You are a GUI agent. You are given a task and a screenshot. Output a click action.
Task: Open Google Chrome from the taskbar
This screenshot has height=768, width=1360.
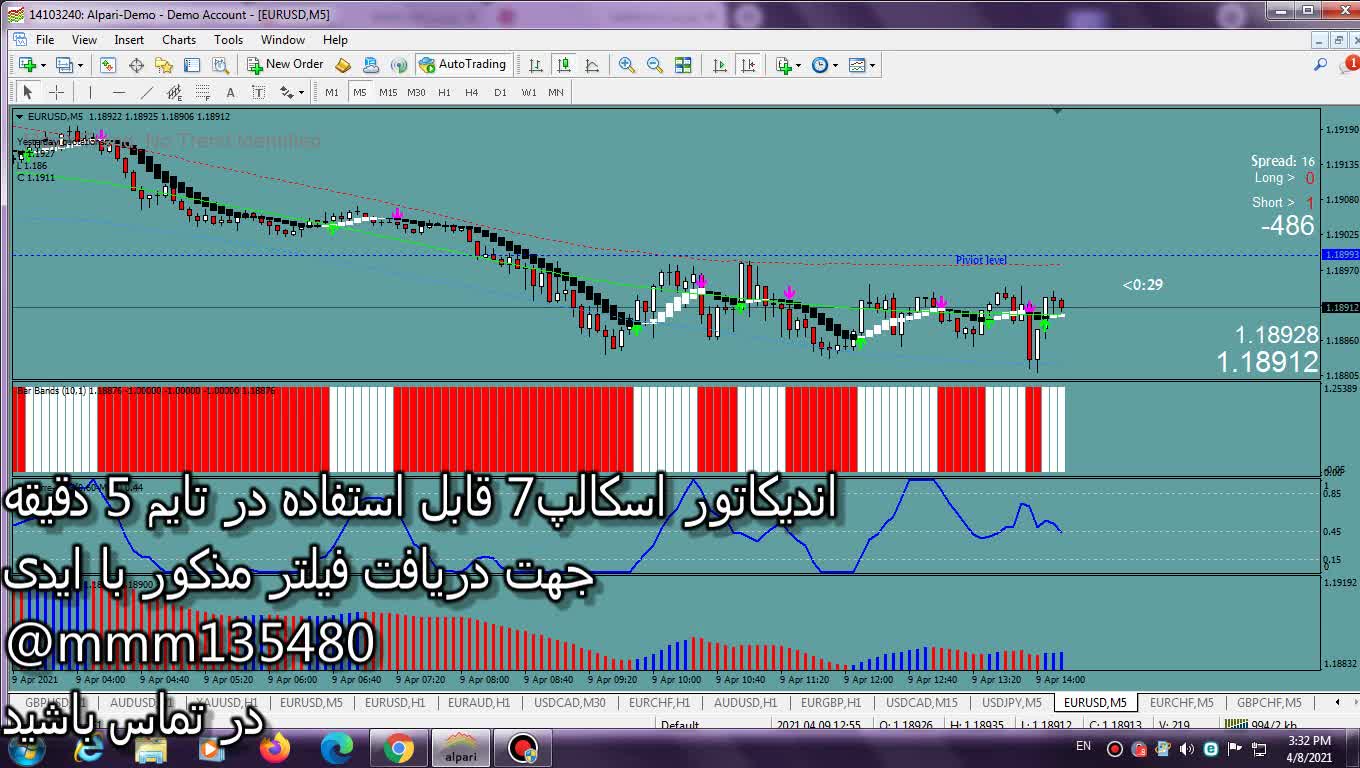pyautogui.click(x=399, y=748)
